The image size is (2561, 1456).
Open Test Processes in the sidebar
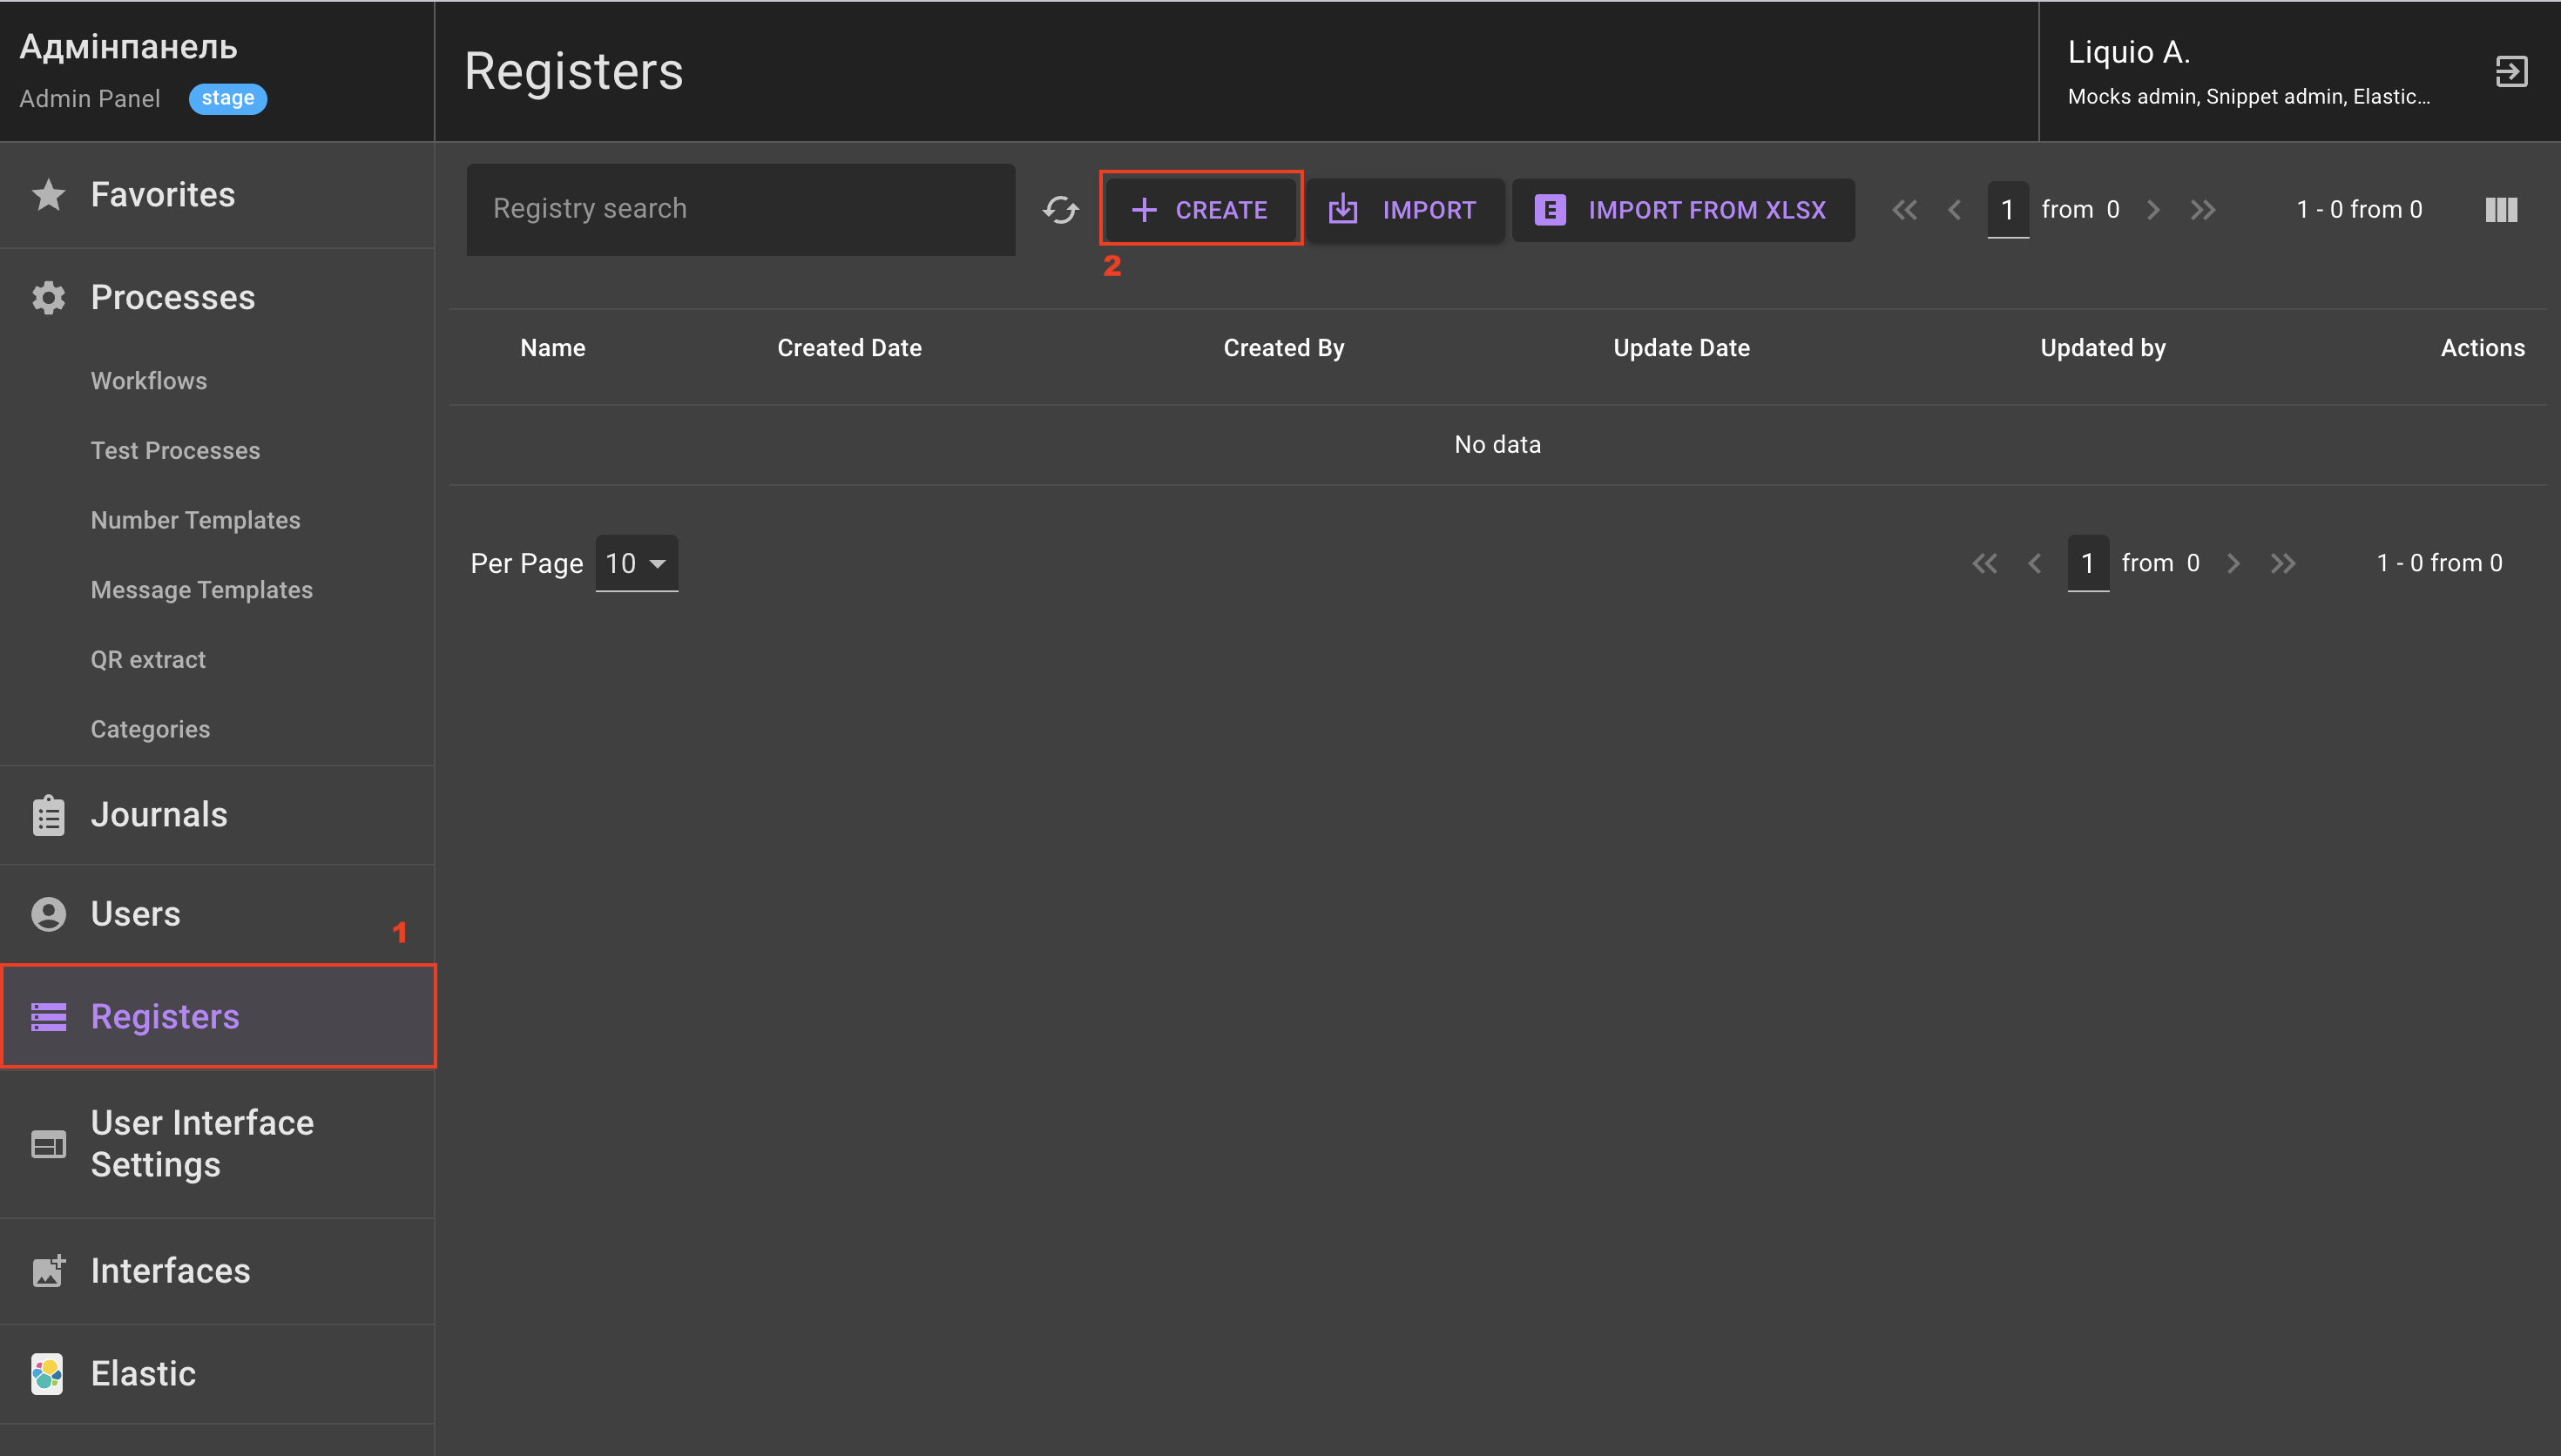point(175,451)
